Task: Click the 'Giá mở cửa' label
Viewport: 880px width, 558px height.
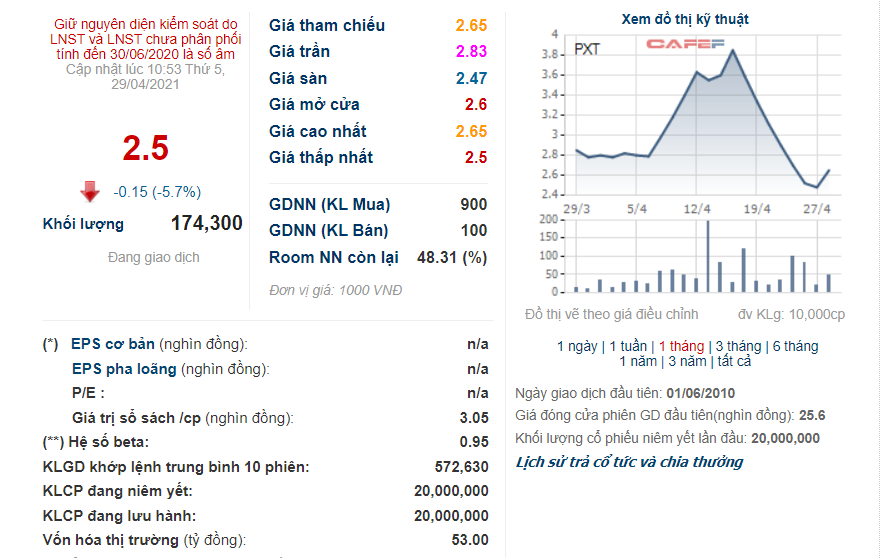Action: [314, 105]
